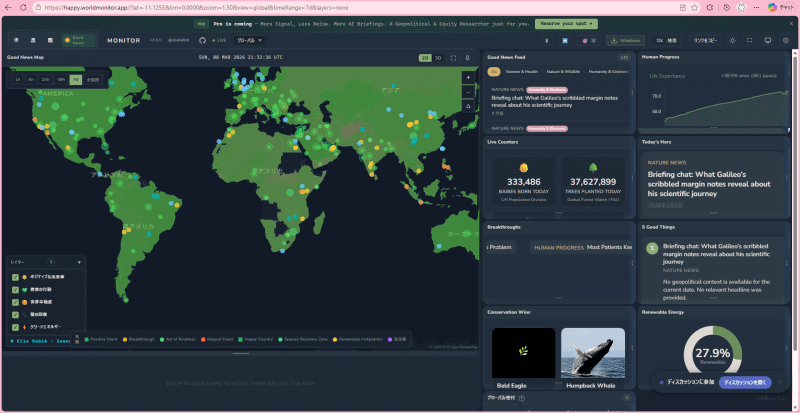Toggle the green heart layer checkbox
Image resolution: width=800 pixels, height=413 pixels.
(15, 289)
